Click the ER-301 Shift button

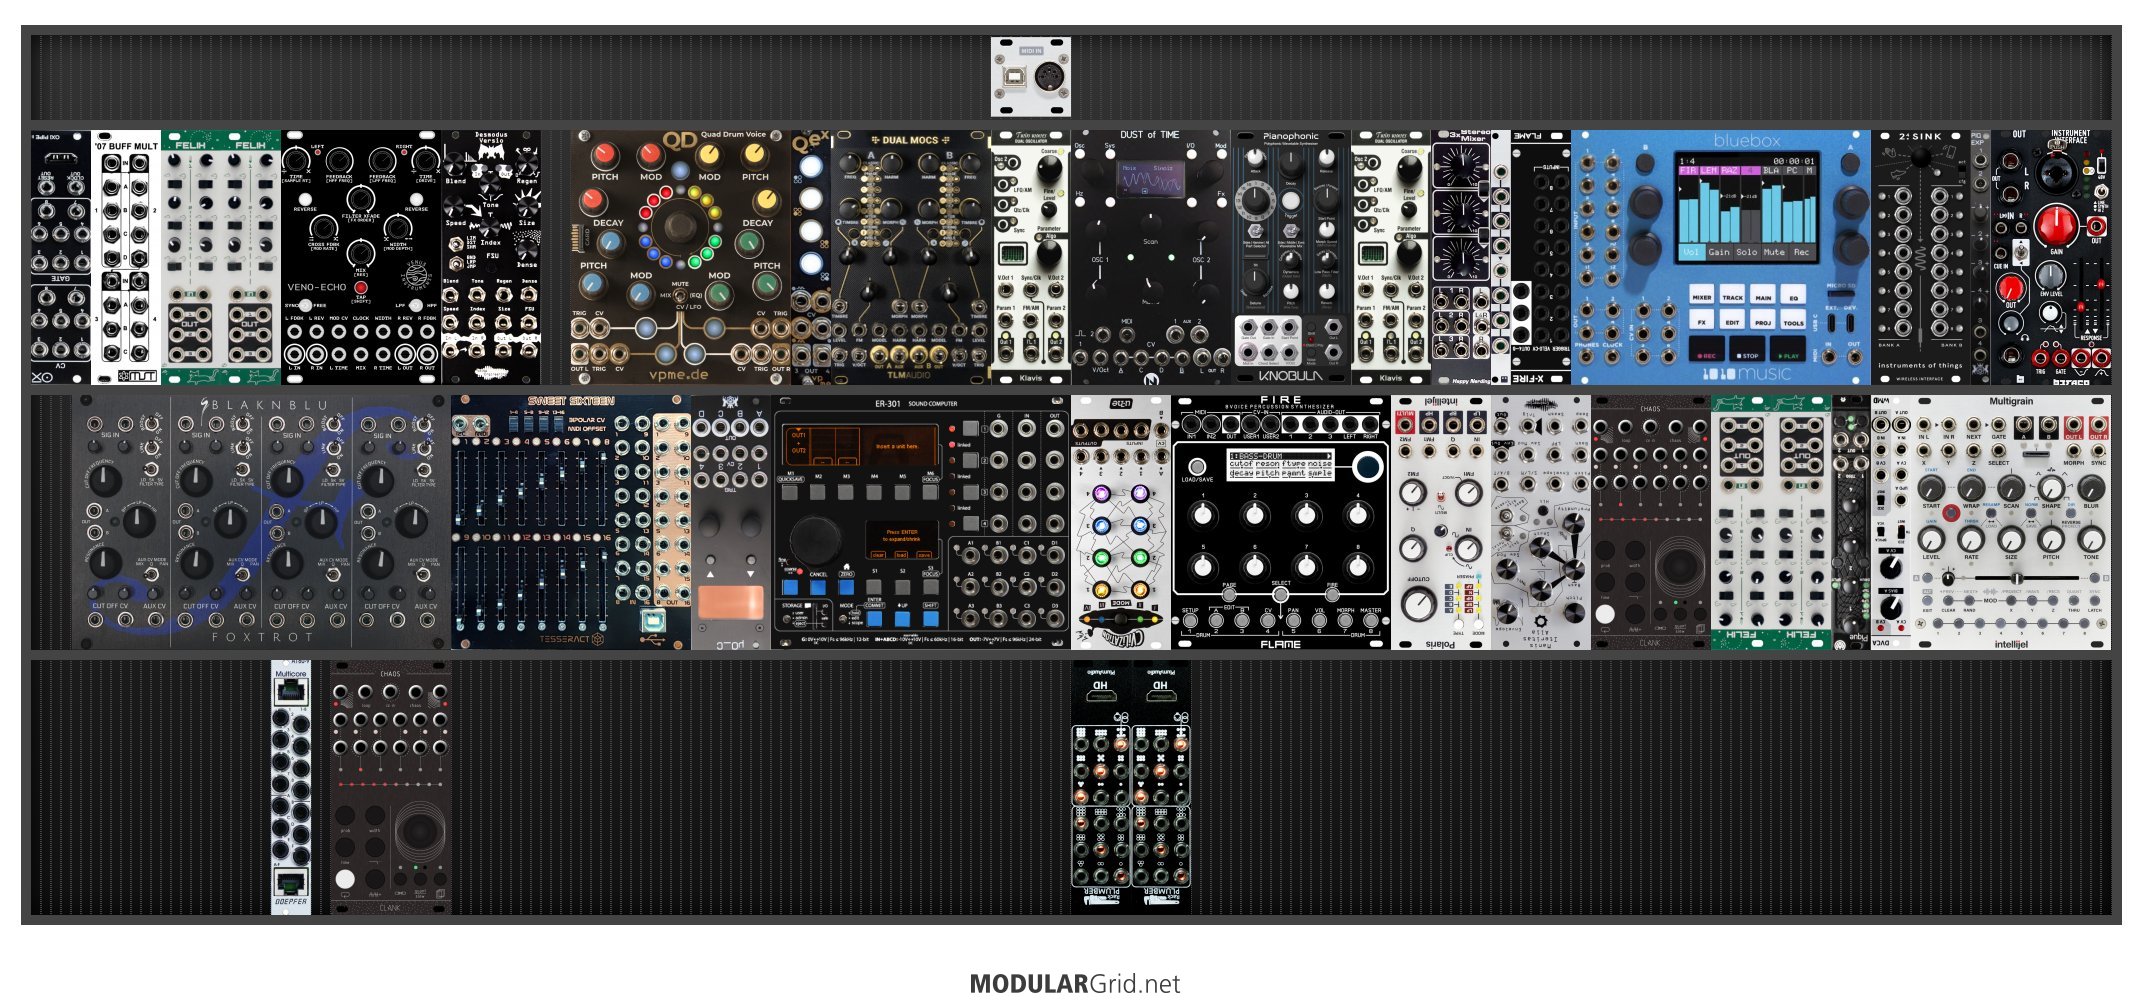(x=930, y=618)
